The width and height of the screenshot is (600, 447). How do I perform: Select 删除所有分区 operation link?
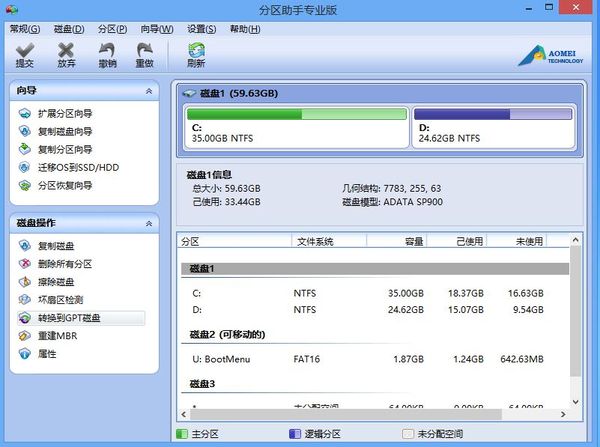(65, 264)
